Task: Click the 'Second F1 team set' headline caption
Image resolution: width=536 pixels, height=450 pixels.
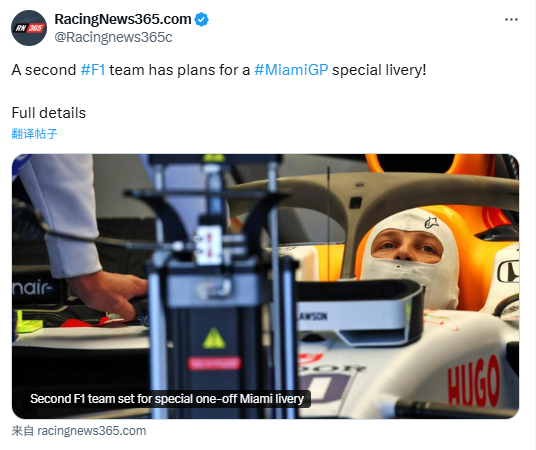Action: (x=167, y=399)
